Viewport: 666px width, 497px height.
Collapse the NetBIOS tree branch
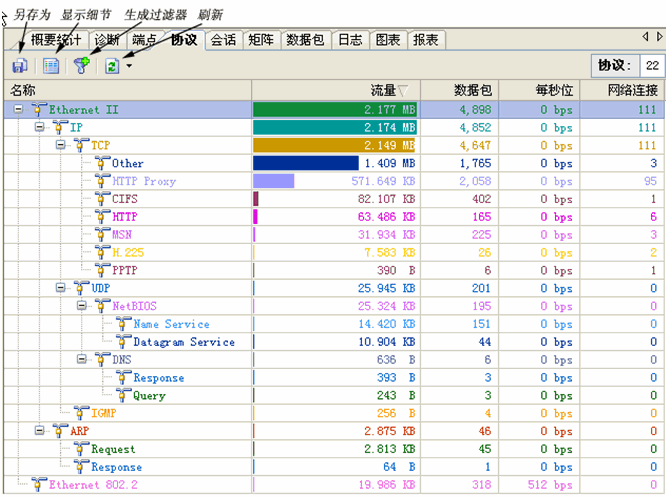click(x=82, y=306)
